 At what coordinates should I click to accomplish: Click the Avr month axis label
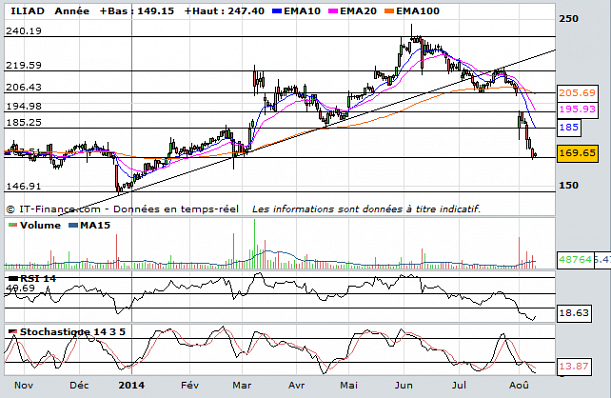pyautogui.click(x=297, y=385)
